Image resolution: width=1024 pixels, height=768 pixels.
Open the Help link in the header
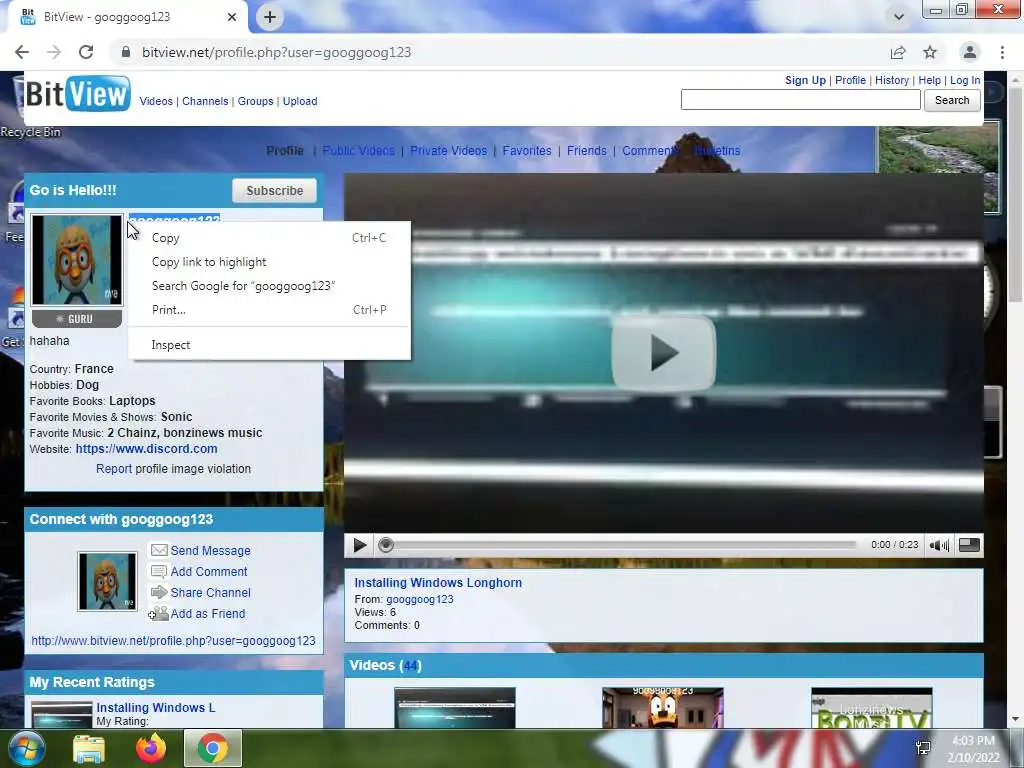click(929, 80)
